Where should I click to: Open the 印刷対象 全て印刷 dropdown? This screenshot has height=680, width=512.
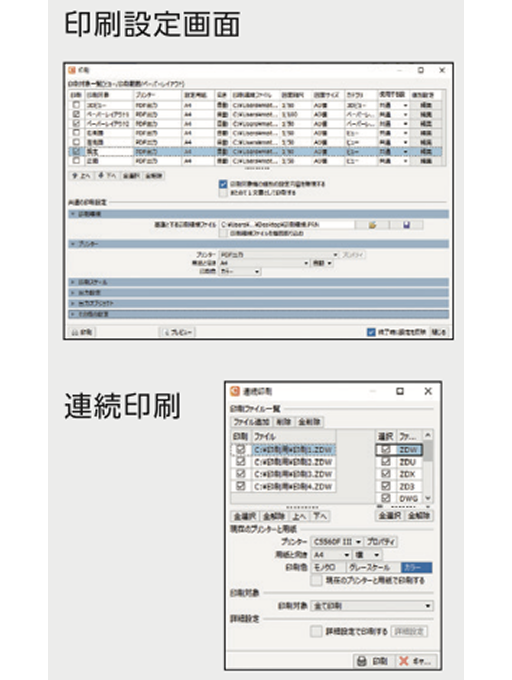(372, 605)
